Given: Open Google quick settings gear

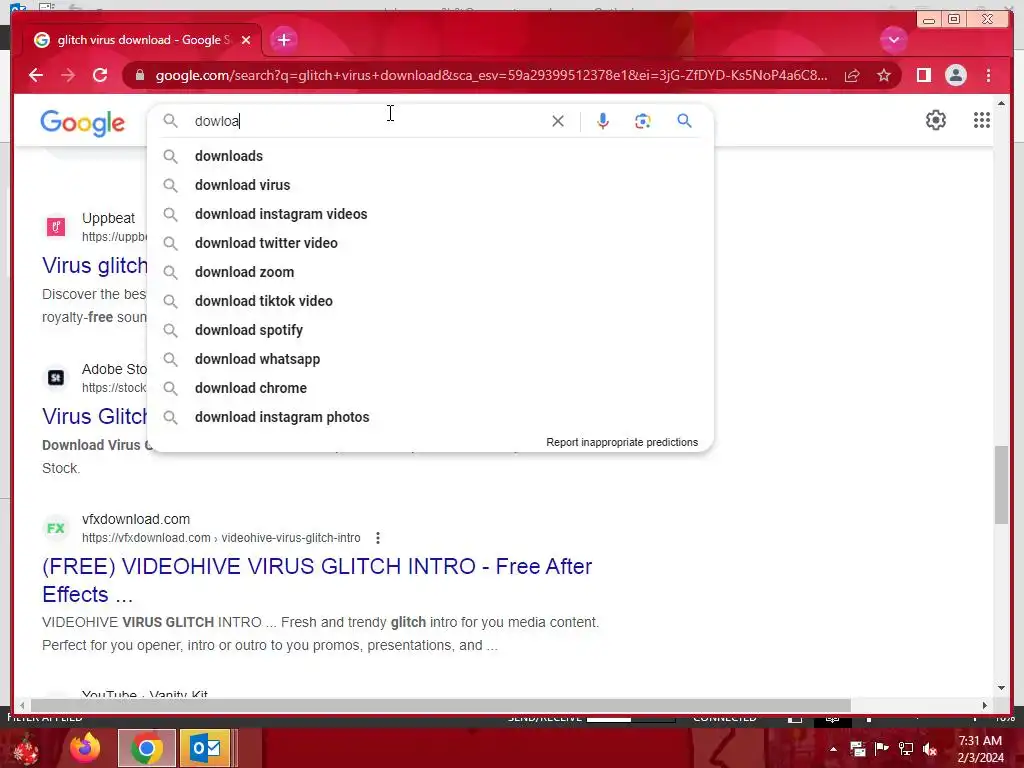Looking at the screenshot, I should [936, 120].
